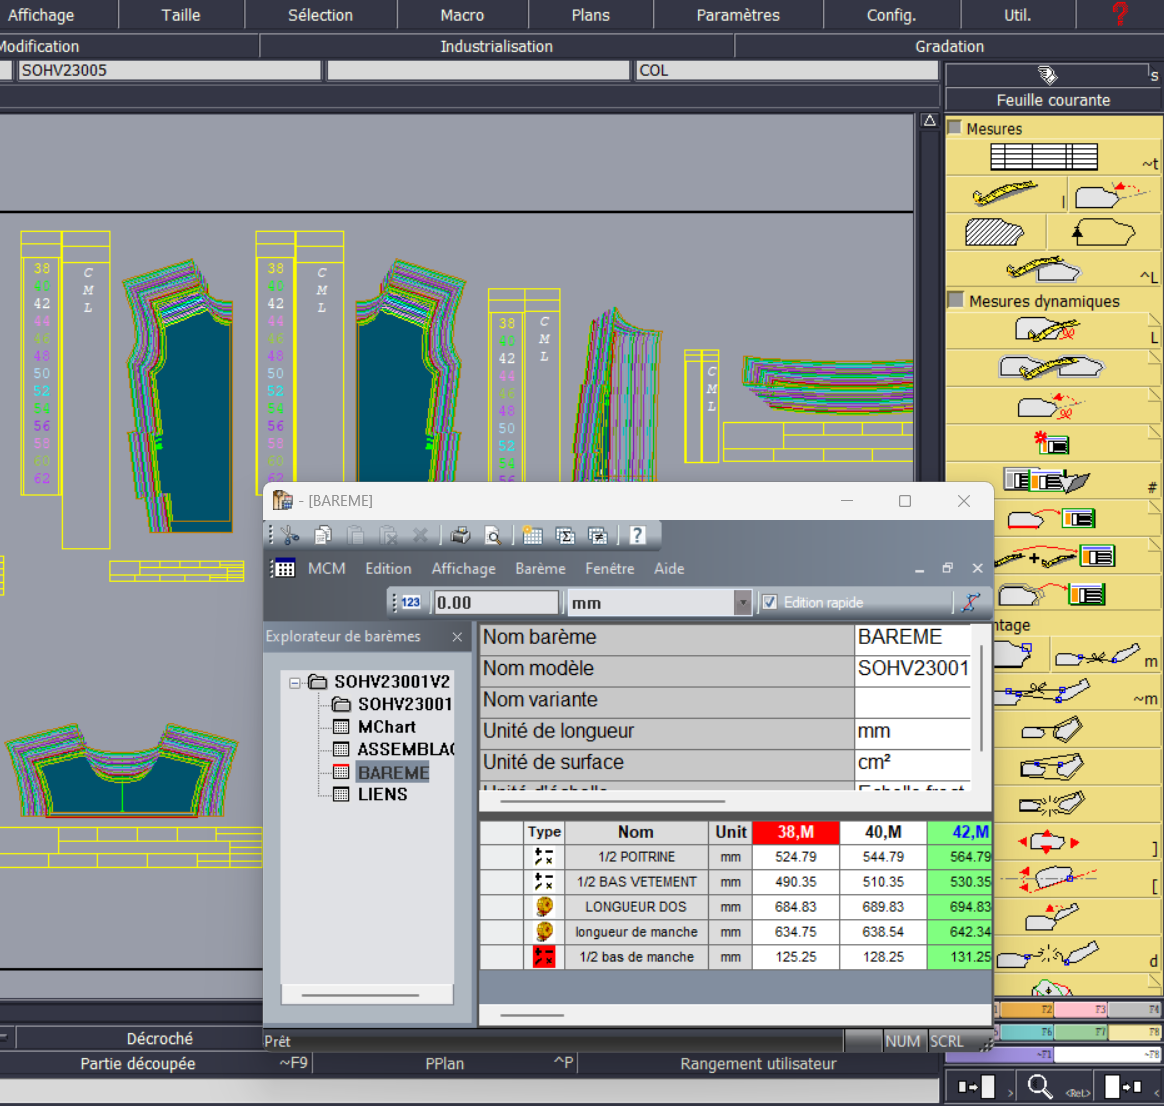Viewport: 1164px width, 1106px height.
Task: Enable the Mesures dynamiques checkbox
Action: 956,300
